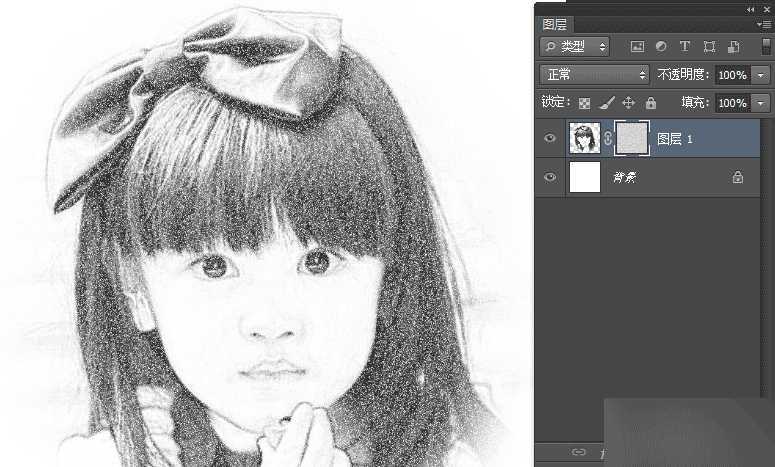This screenshot has height=467, width=775.
Task: Select the 图层 panel tab
Action: pyautogui.click(x=554, y=24)
